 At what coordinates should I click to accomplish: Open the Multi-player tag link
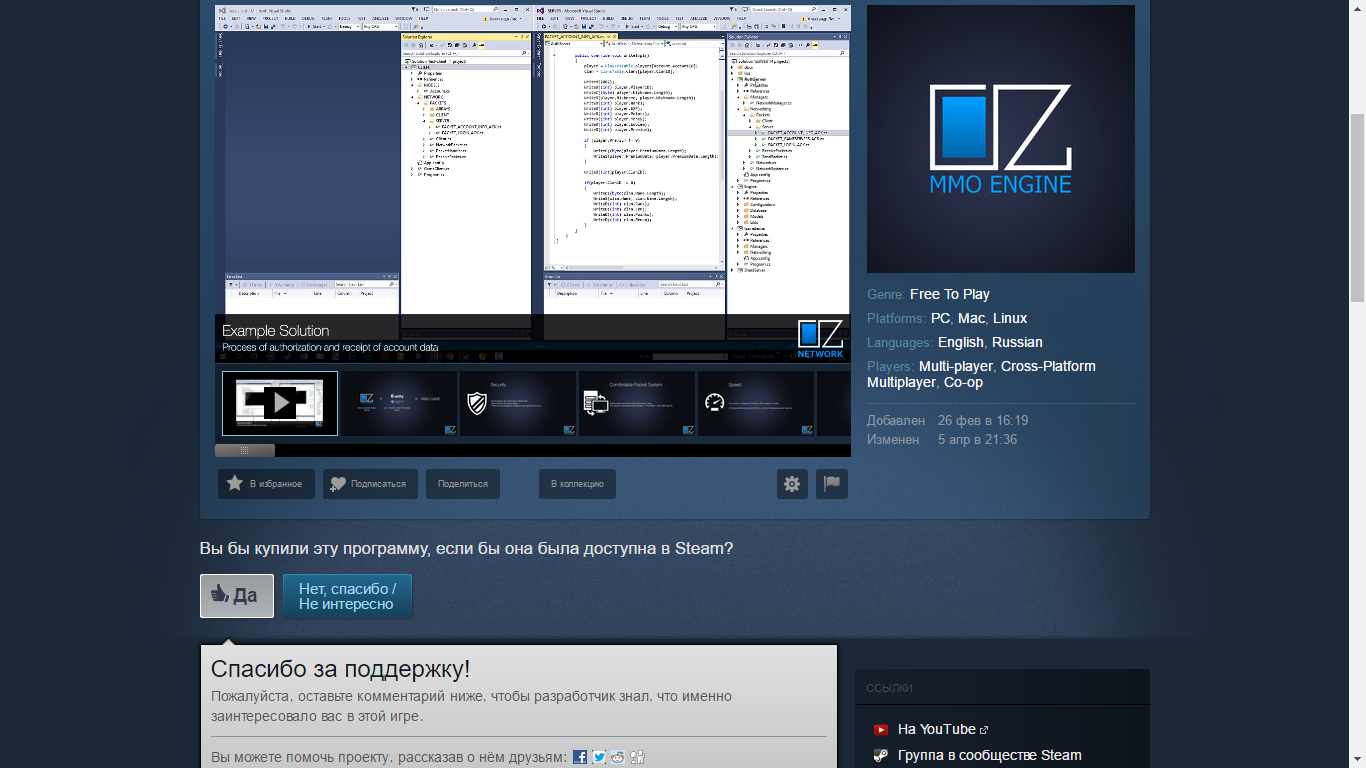coord(956,366)
